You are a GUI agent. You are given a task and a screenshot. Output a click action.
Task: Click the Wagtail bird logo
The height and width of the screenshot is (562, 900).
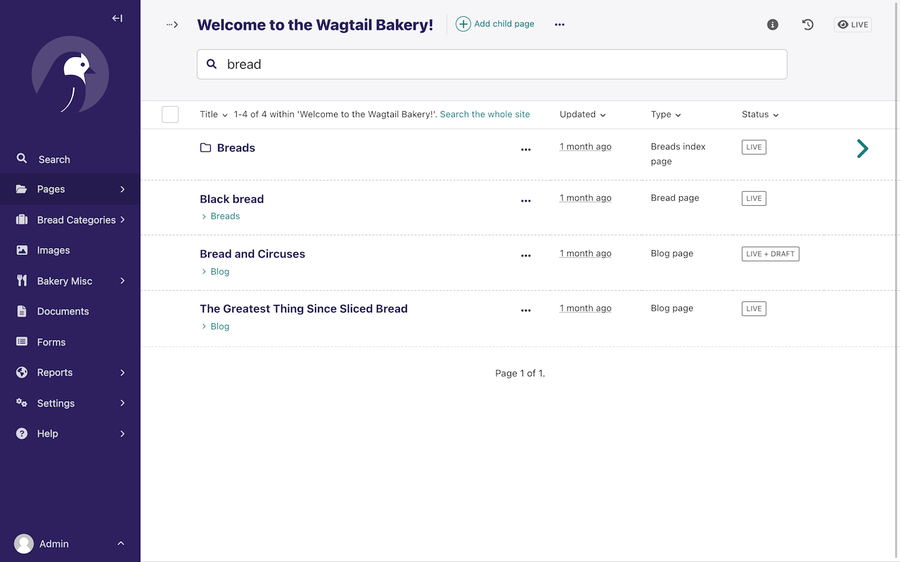[x=70, y=74]
